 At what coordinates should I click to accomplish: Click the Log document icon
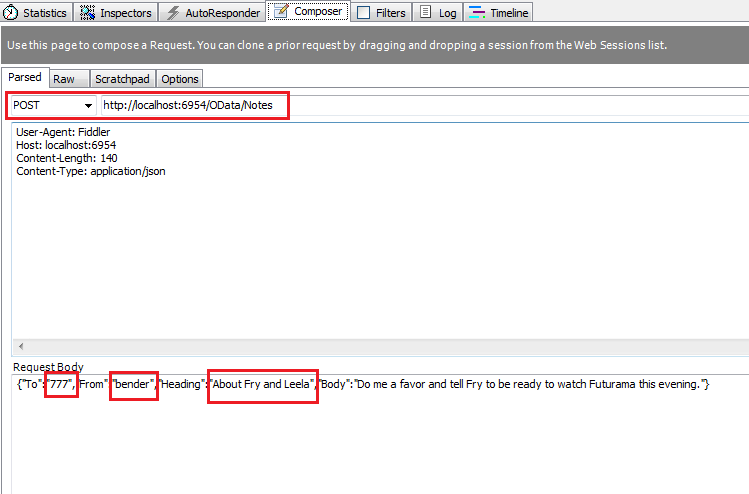tap(425, 12)
